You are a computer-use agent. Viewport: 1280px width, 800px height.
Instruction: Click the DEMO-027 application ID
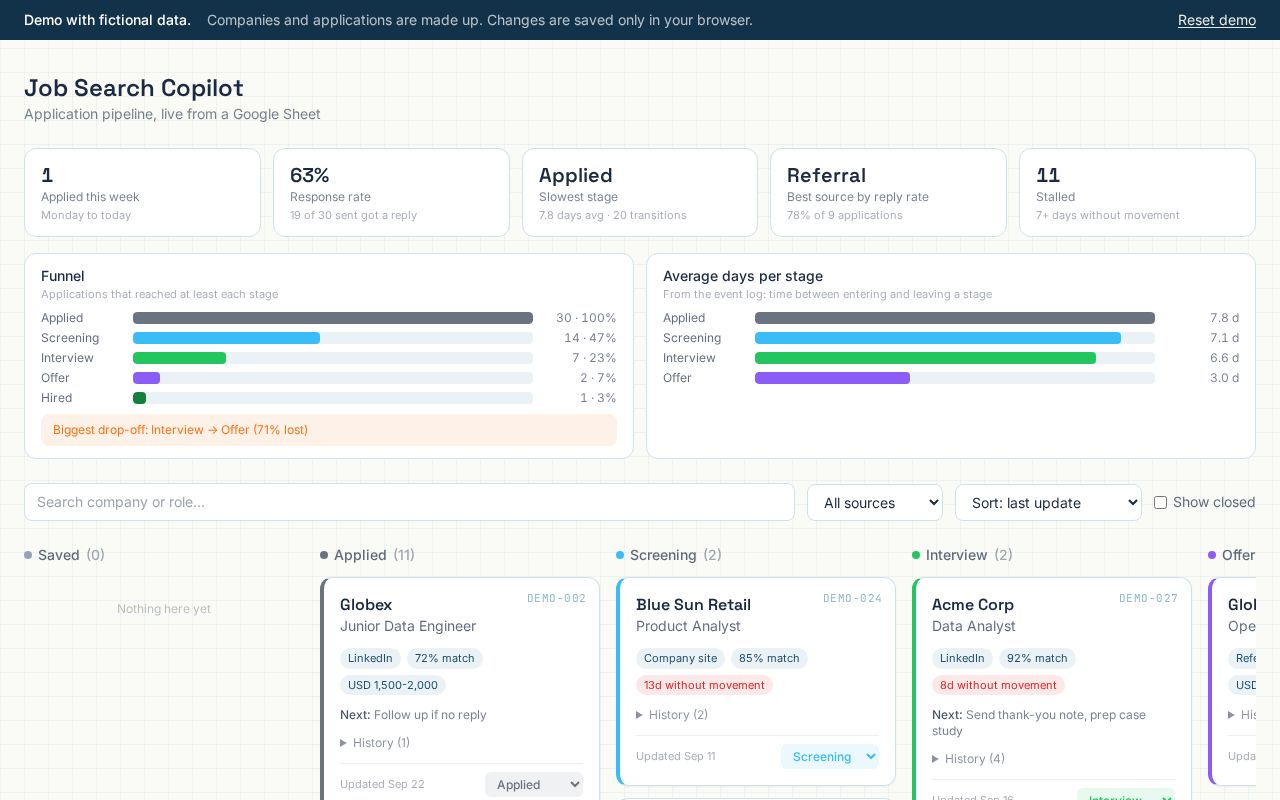pos(1148,599)
